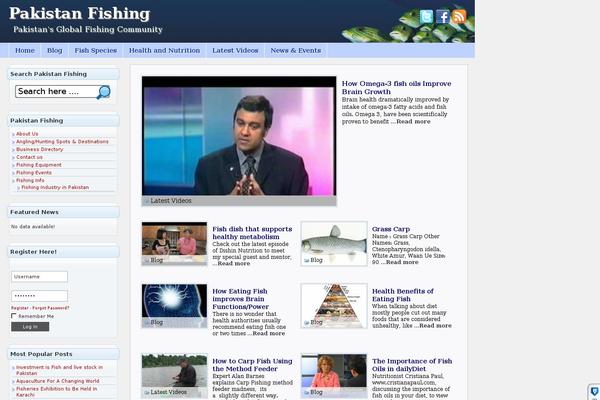This screenshot has height=400, width=600.
Task: Open the RSS feed icon
Action: point(459,16)
